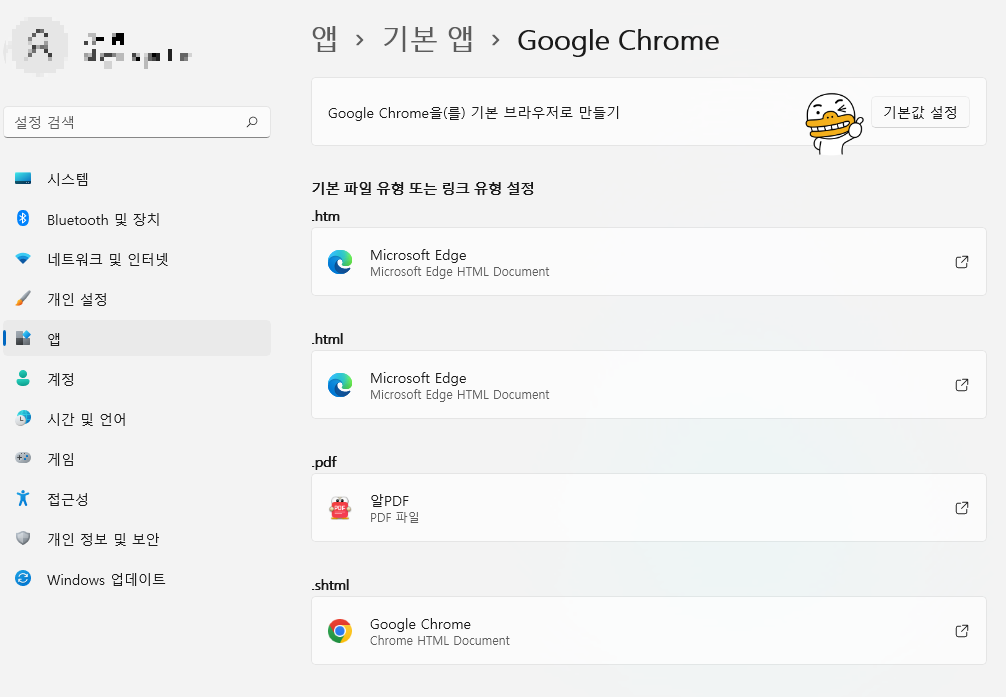
Task: Click the Google Chrome name under .shtml
Action: click(420, 624)
